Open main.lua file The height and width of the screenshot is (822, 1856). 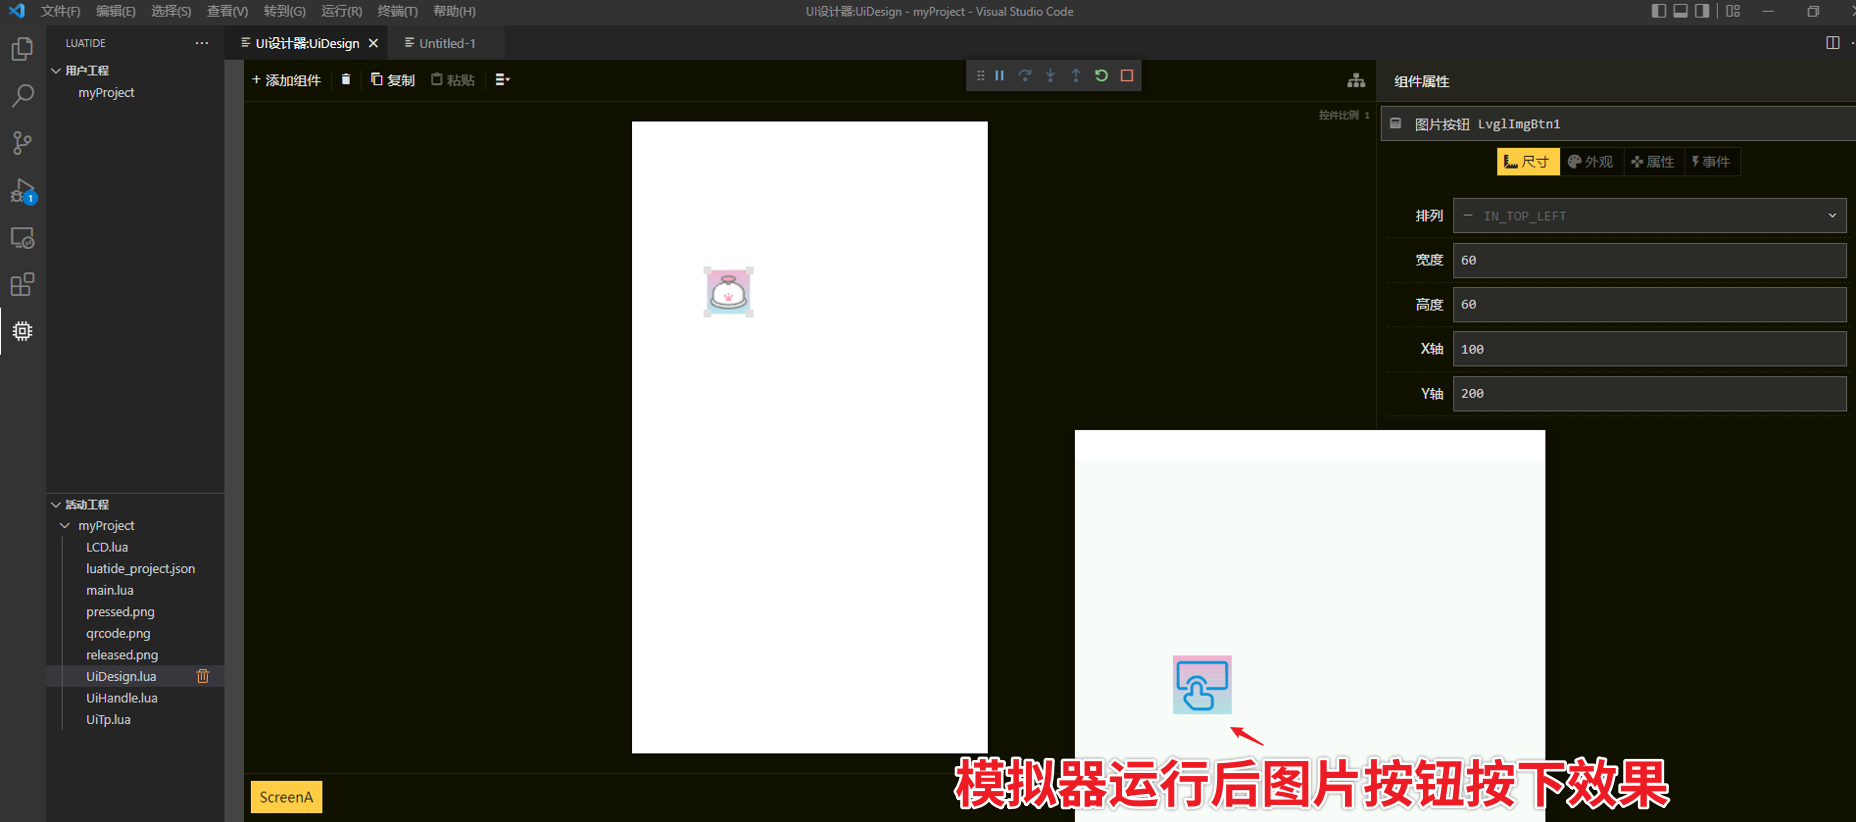tap(110, 591)
